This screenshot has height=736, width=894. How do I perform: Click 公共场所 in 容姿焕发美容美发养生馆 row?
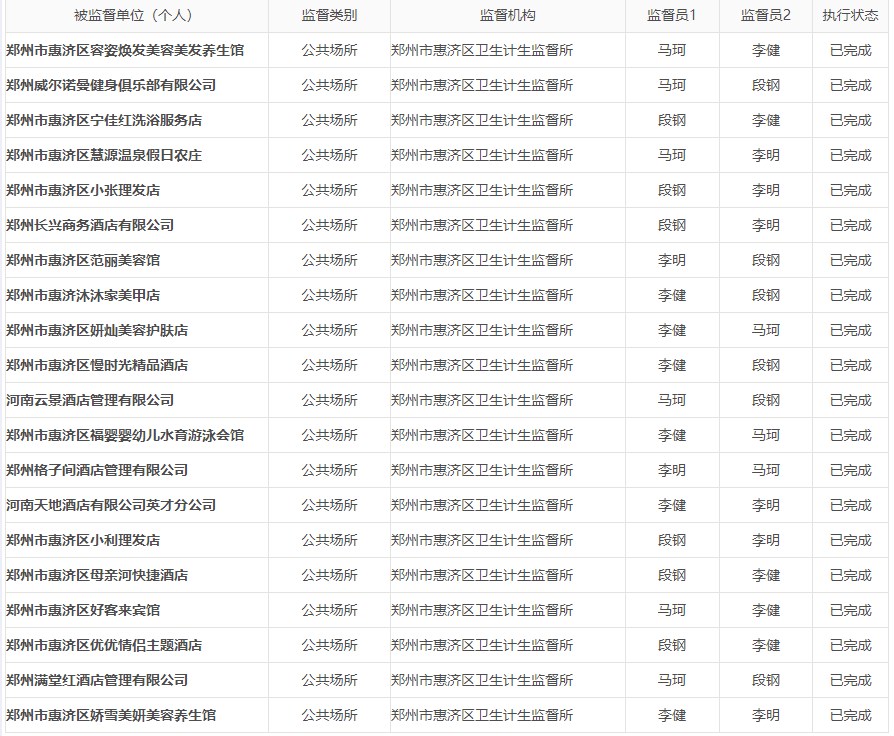click(x=330, y=50)
